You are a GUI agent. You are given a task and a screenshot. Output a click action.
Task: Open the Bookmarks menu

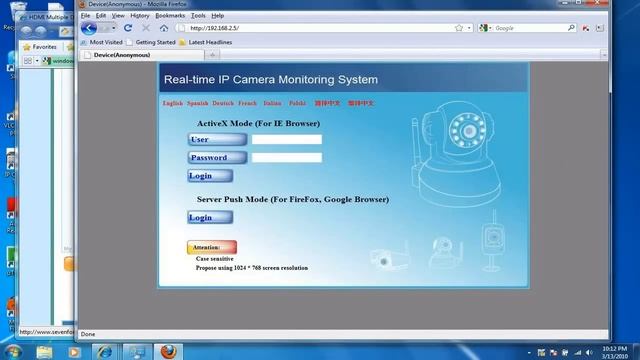pyautogui.click(x=170, y=16)
